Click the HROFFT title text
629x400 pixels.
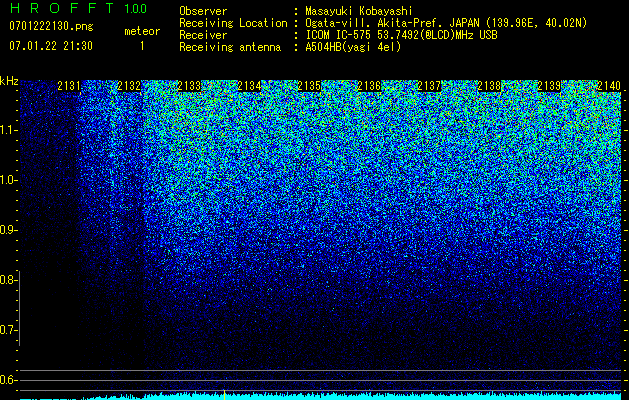tap(62, 8)
